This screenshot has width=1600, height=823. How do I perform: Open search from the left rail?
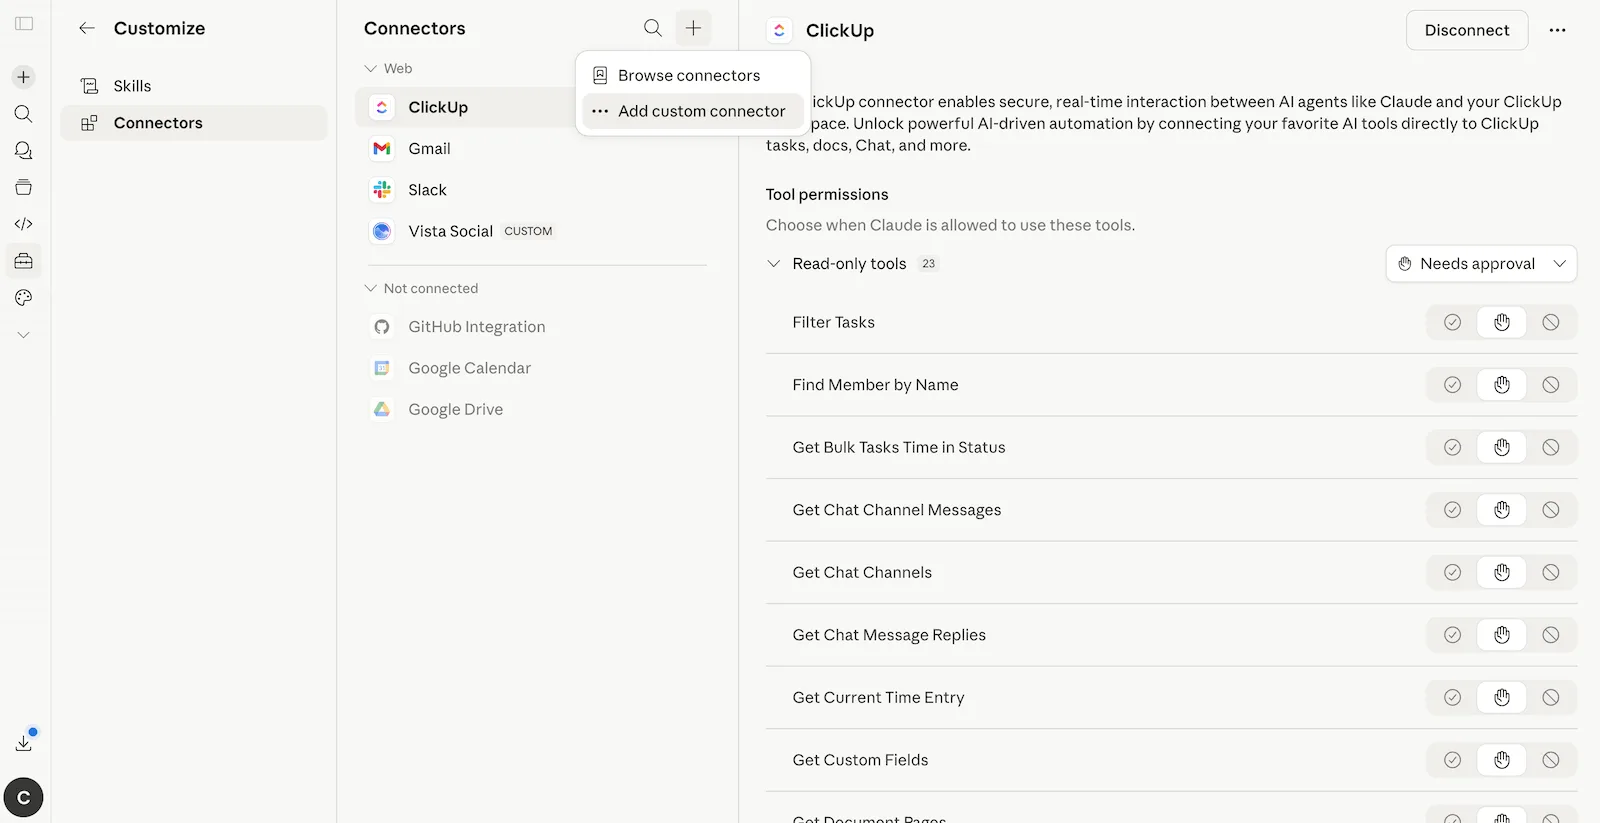[24, 114]
